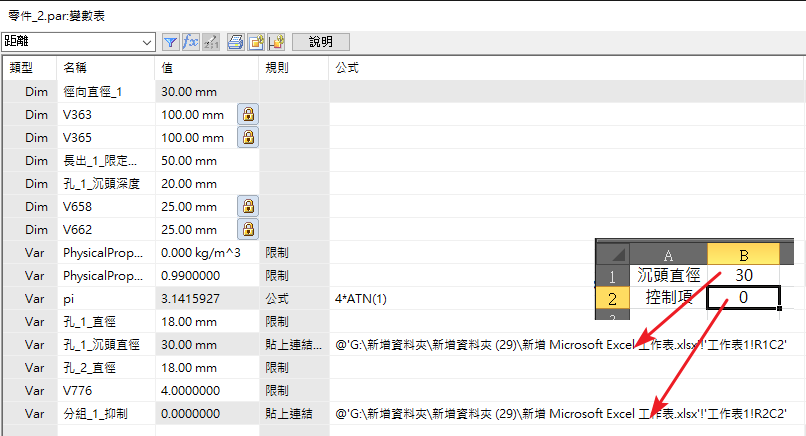Select the 0.000 kg/m^3 value cell
This screenshot has height=436, width=806.
[x=207, y=252]
